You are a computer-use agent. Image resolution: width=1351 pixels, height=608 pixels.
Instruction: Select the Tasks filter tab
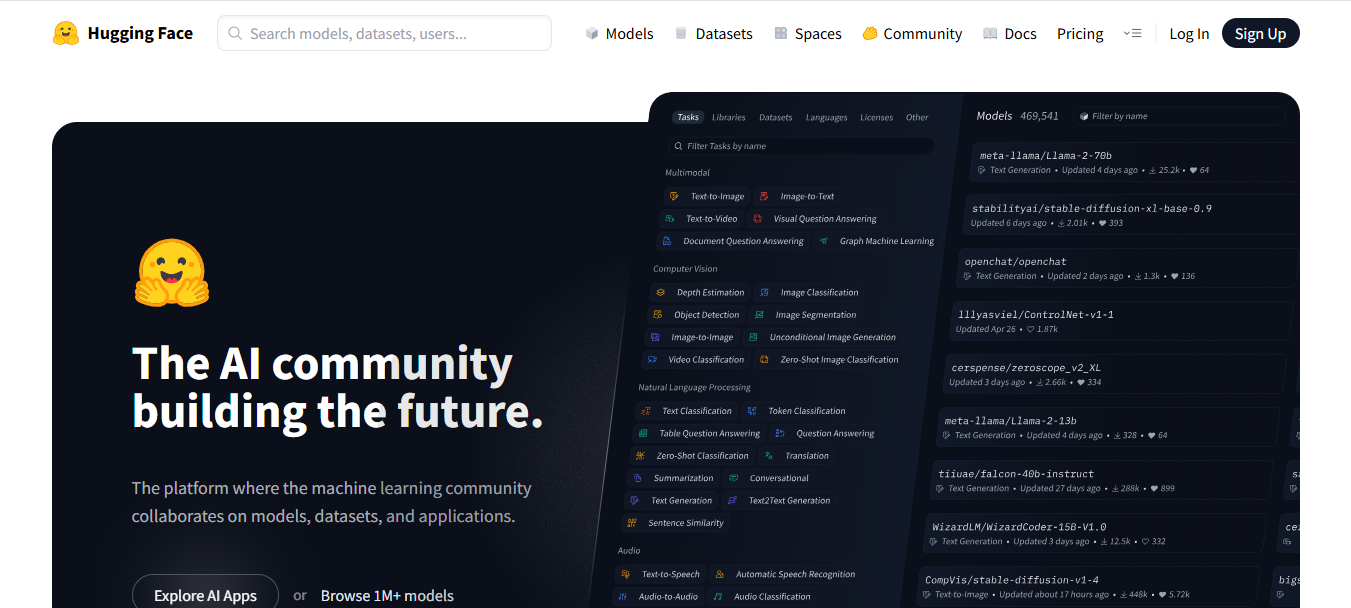coord(688,117)
